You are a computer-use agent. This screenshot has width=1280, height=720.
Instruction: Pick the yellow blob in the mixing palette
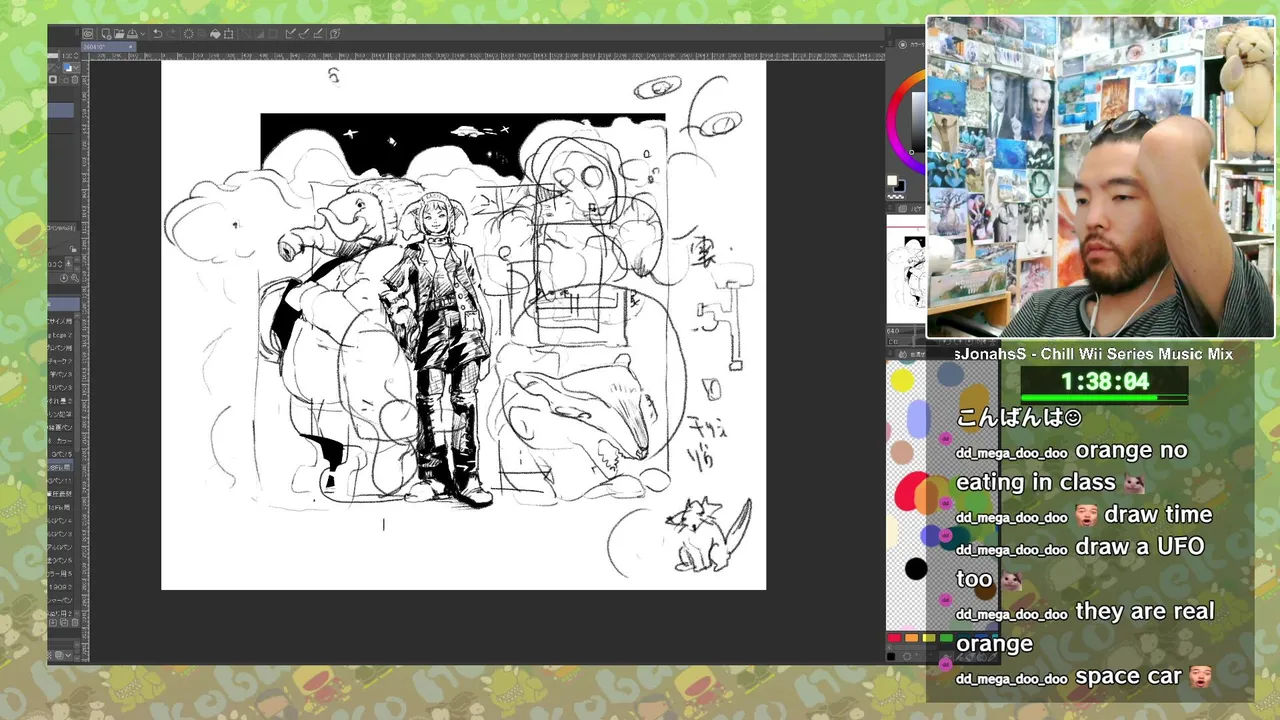[x=902, y=379]
